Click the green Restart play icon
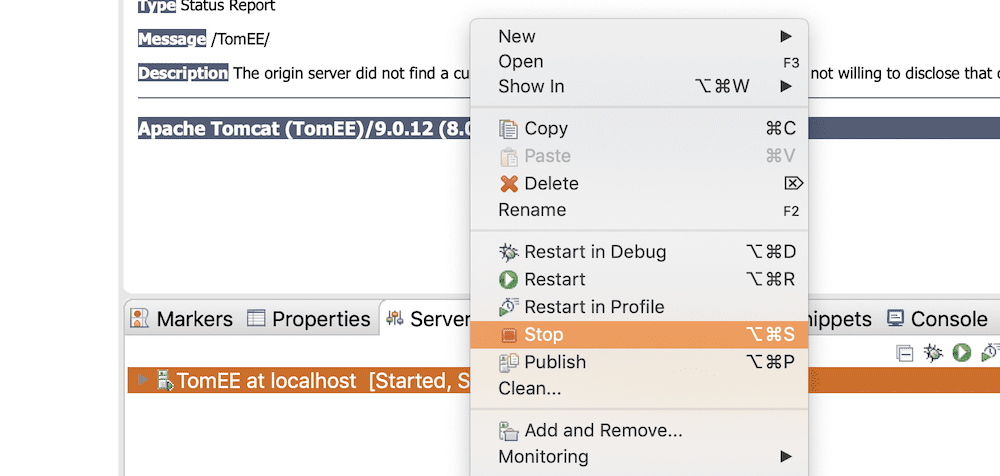 (508, 279)
